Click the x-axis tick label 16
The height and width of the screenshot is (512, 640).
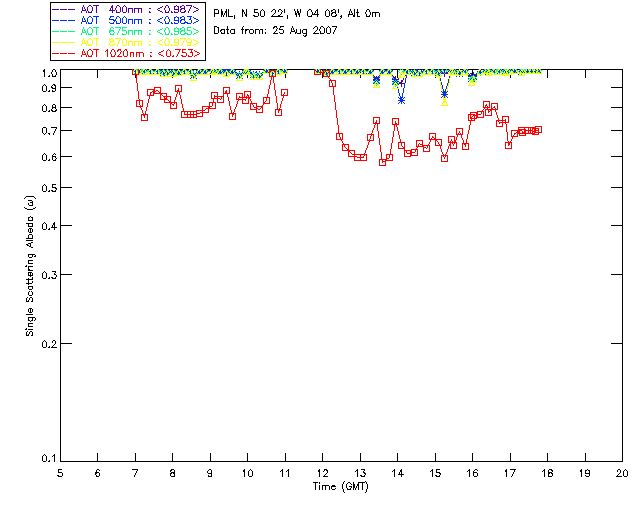(x=472, y=473)
